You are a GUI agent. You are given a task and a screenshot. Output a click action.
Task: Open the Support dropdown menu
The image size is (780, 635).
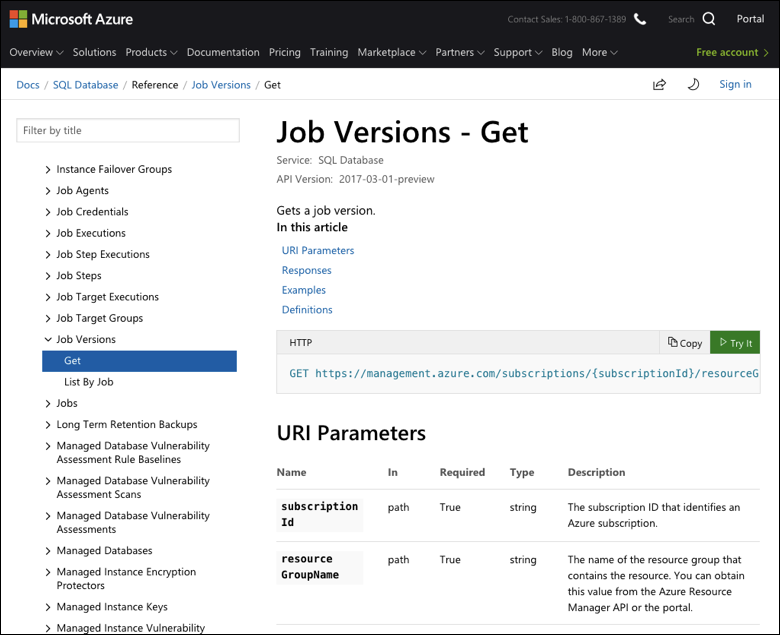518,52
